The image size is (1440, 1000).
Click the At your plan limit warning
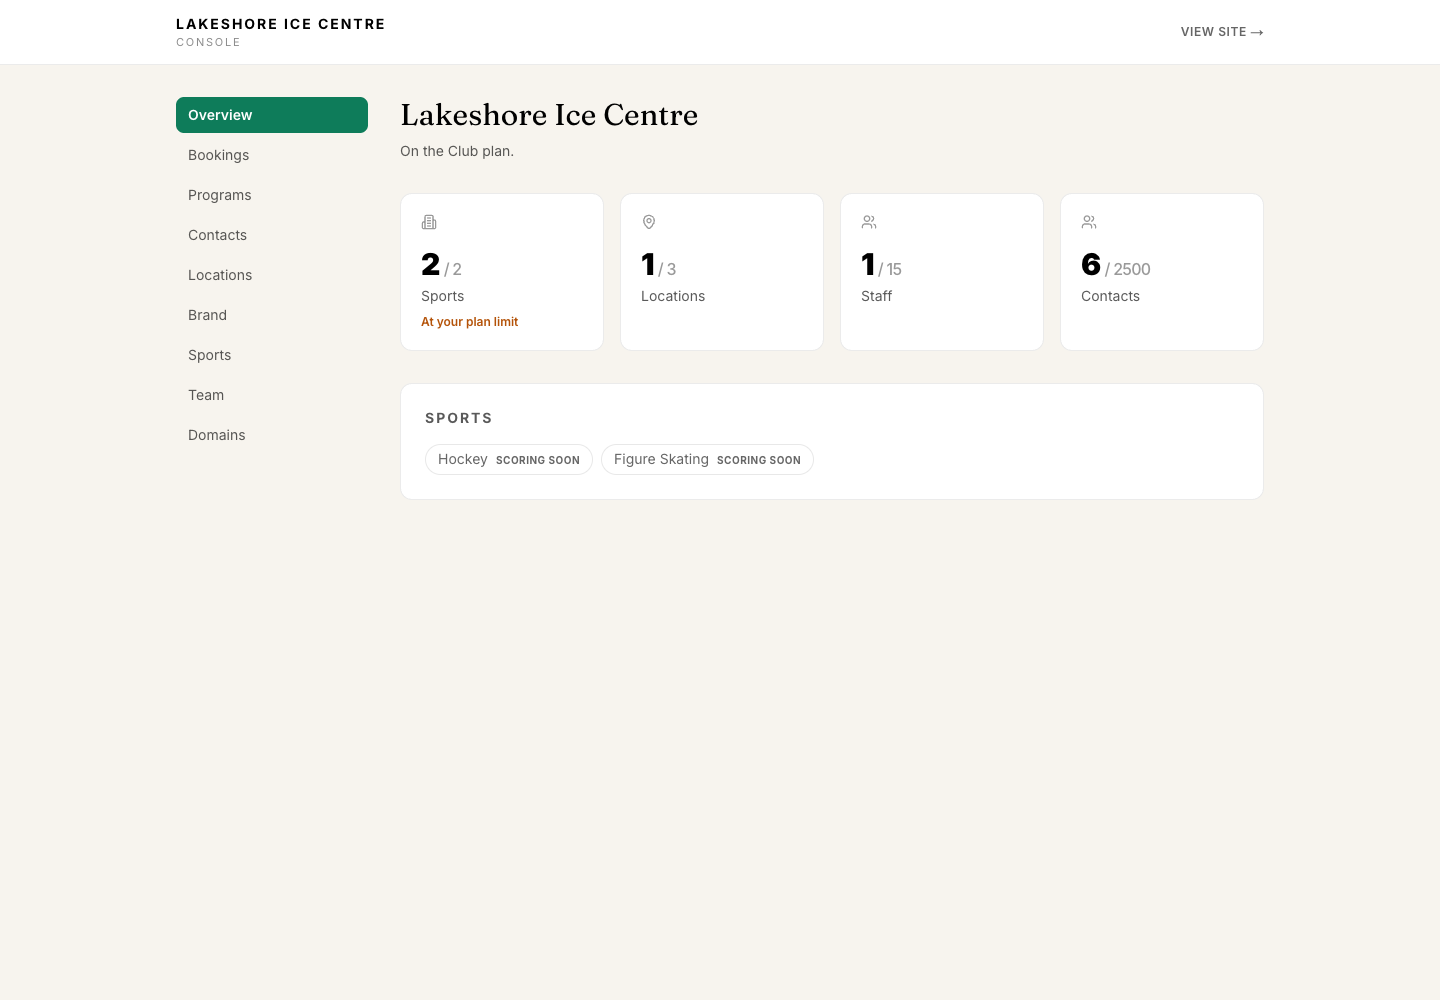point(470,322)
